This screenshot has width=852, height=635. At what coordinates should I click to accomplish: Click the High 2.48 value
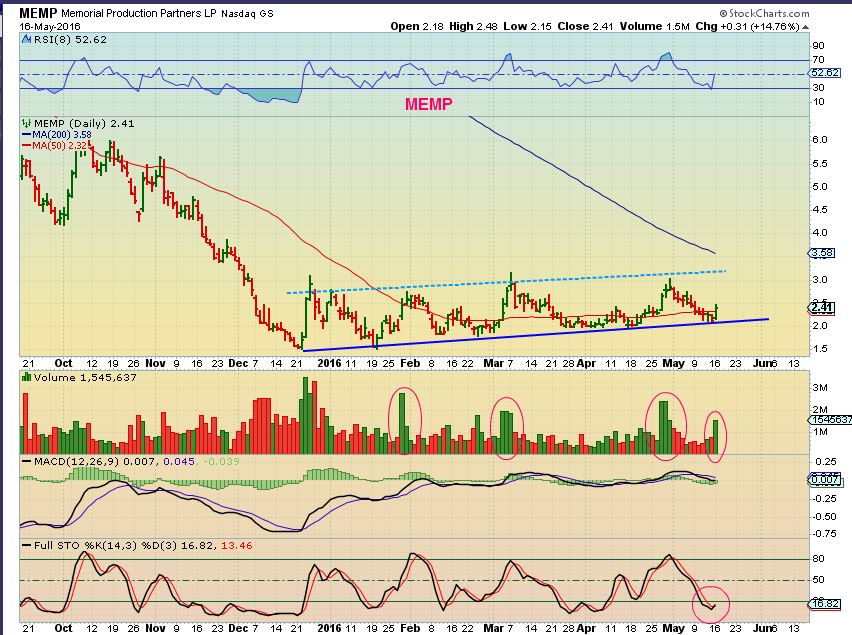click(x=473, y=26)
